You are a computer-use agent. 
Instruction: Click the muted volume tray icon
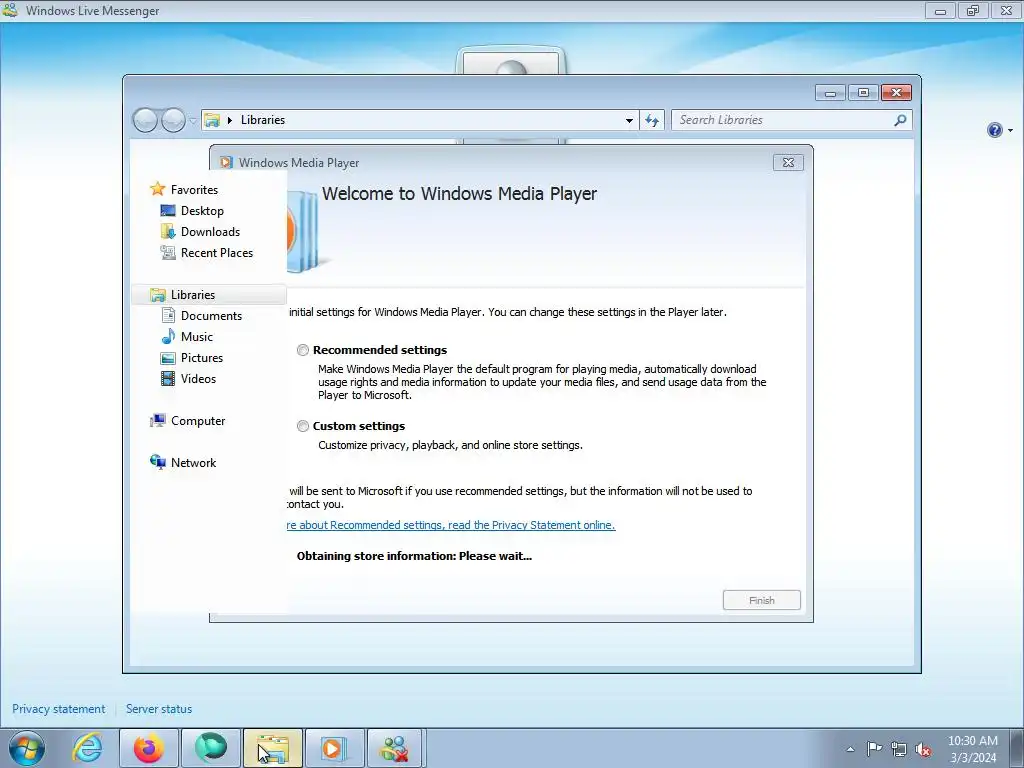(x=923, y=749)
